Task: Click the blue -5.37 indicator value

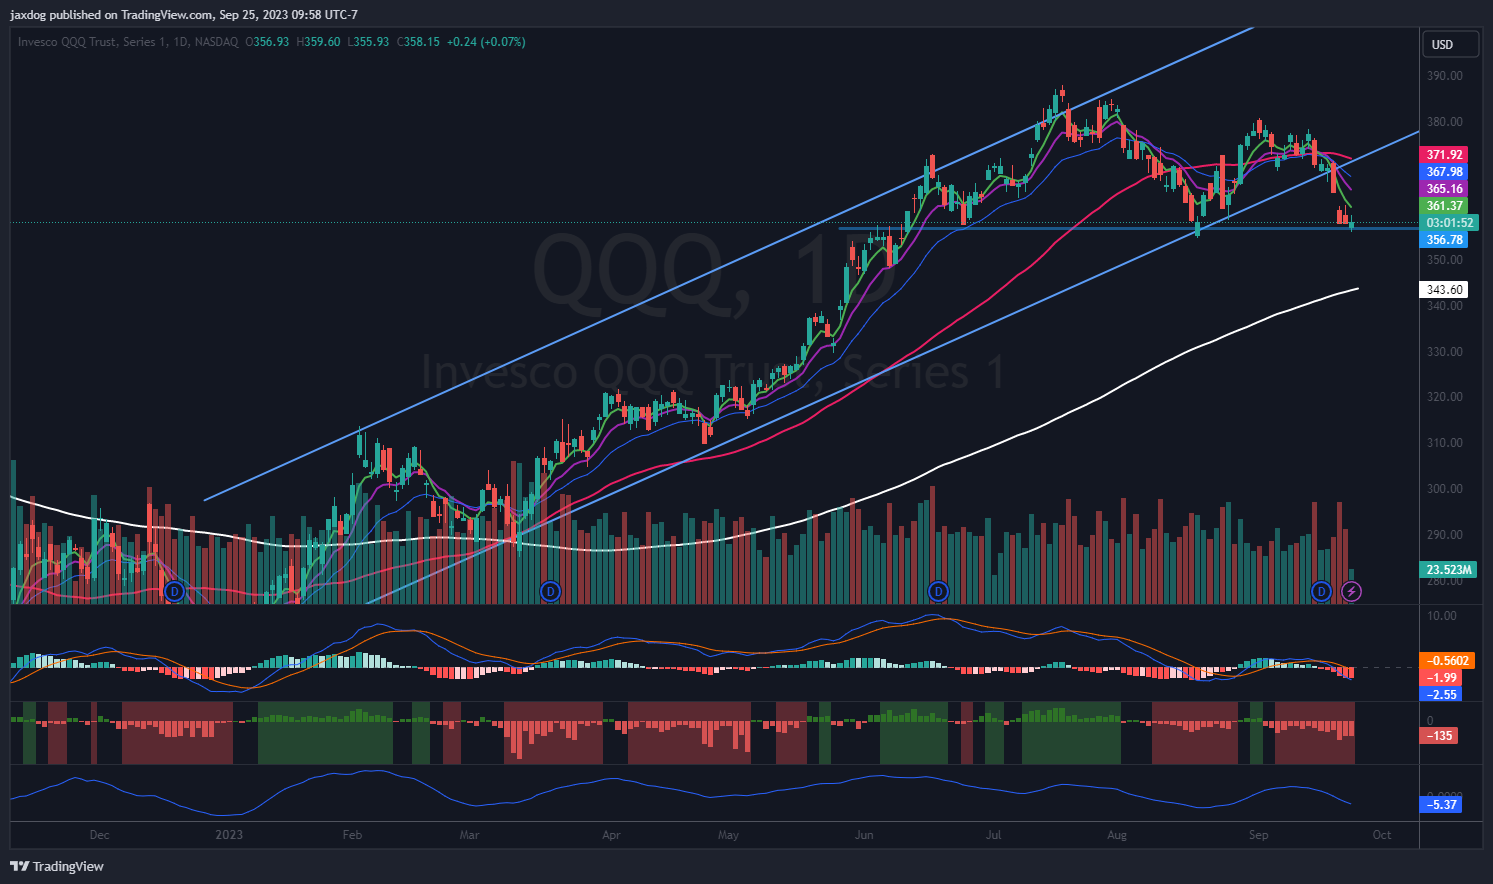Action: (1440, 805)
